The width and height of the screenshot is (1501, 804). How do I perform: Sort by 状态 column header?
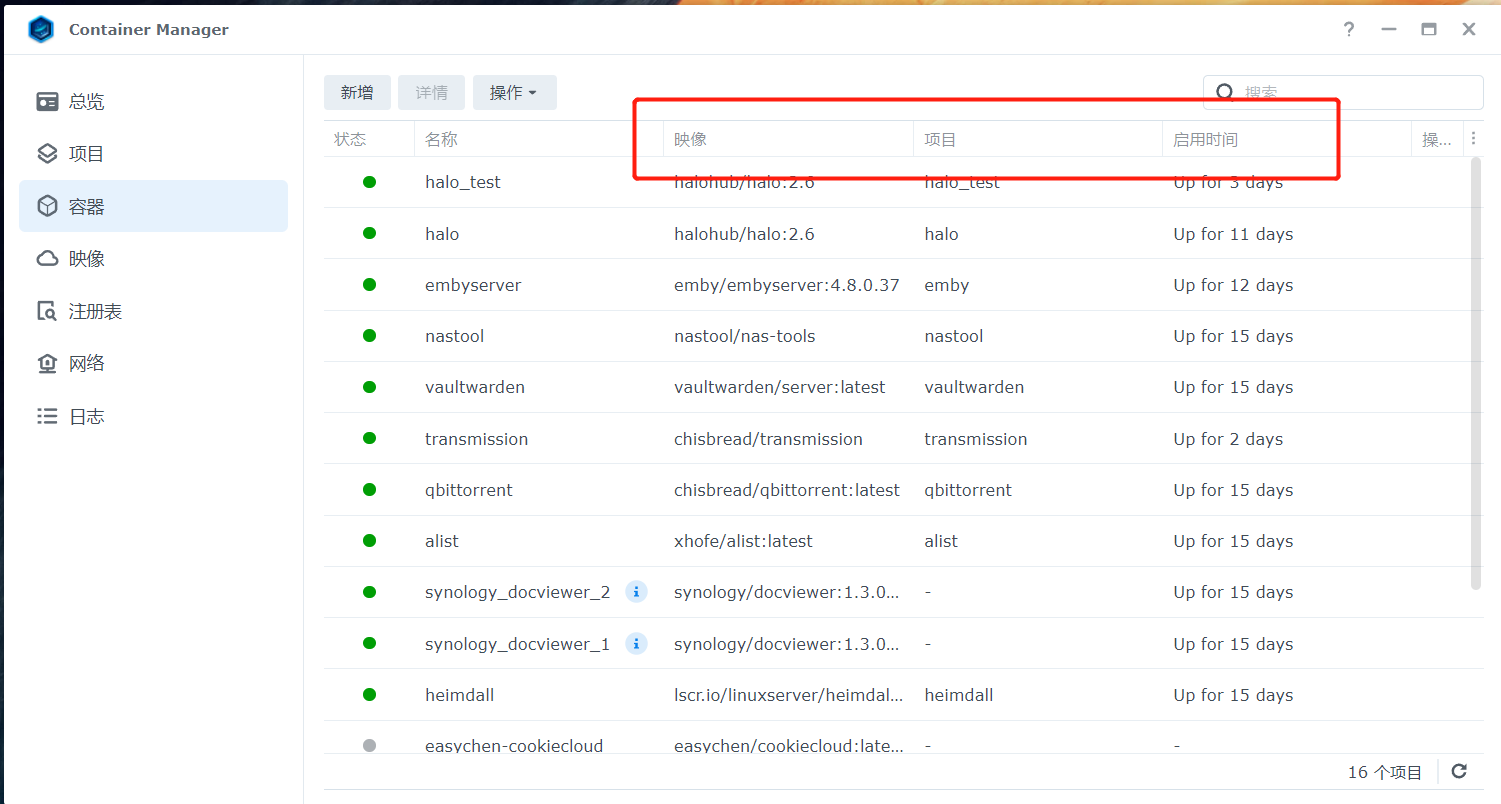tap(369, 139)
